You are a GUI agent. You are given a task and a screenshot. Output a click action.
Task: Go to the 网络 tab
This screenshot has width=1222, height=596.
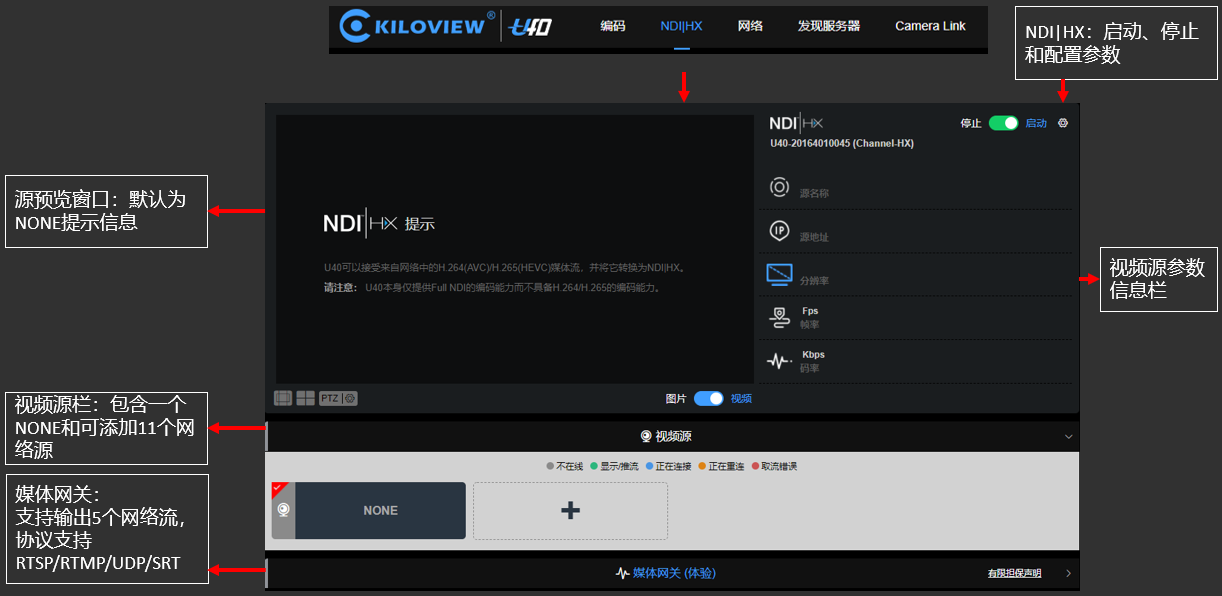pos(750,26)
